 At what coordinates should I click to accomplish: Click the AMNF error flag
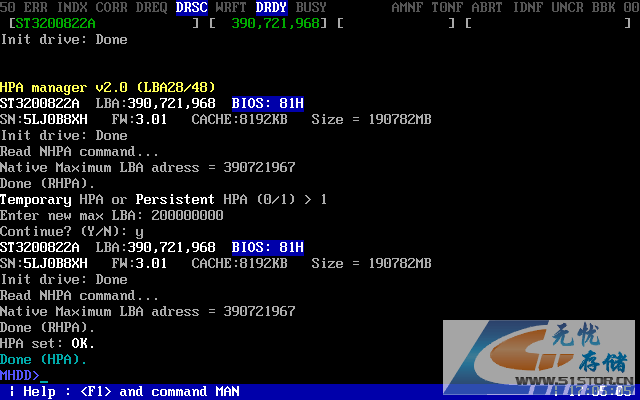click(407, 7)
